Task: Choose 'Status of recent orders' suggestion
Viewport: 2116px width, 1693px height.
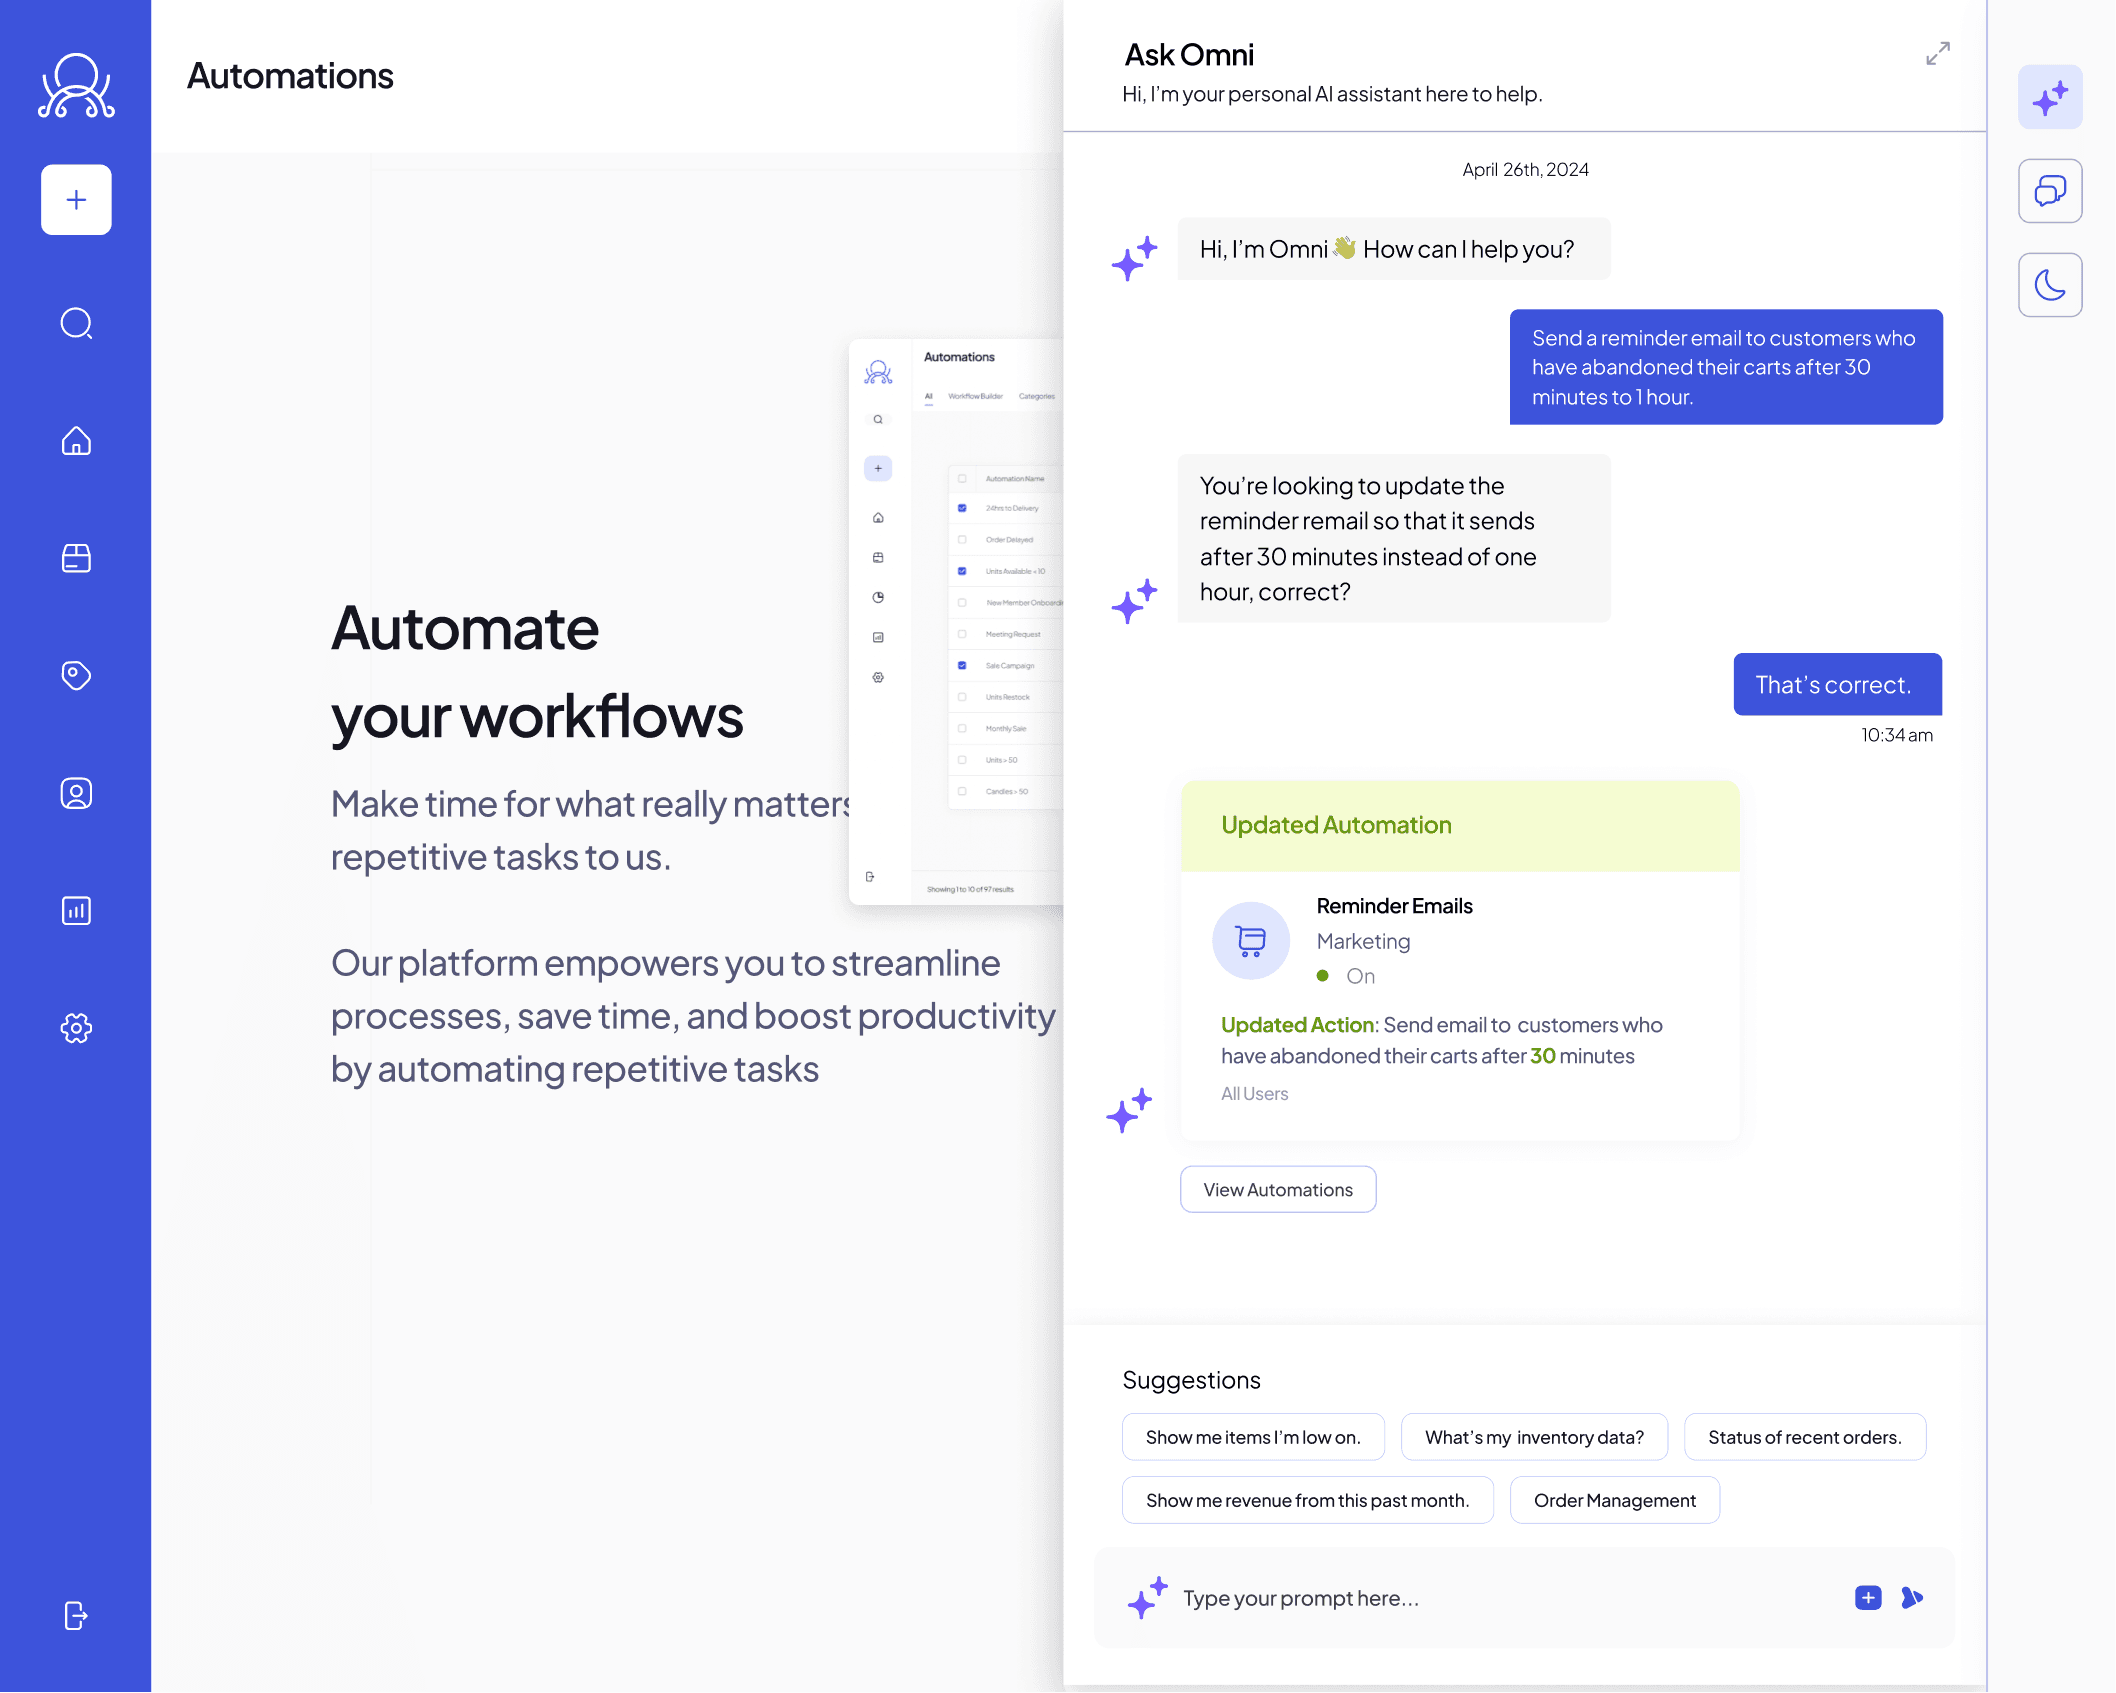Action: coord(1804,1437)
